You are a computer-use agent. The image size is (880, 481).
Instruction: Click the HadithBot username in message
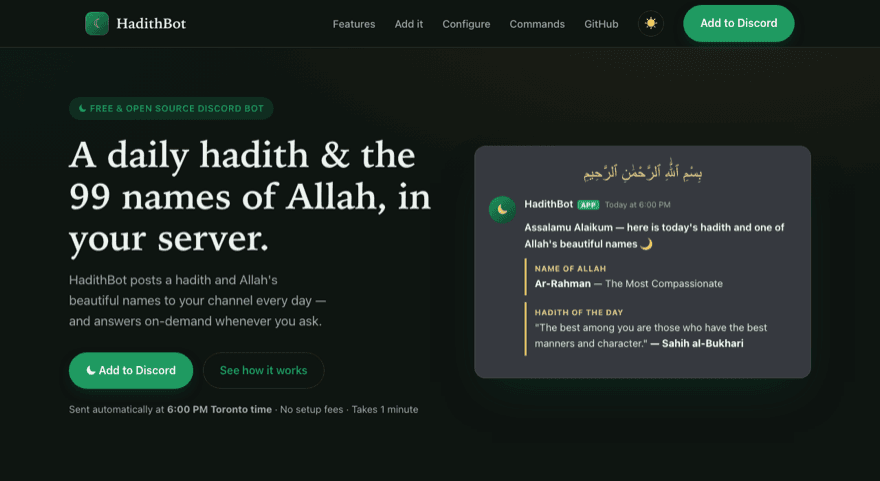[548, 204]
